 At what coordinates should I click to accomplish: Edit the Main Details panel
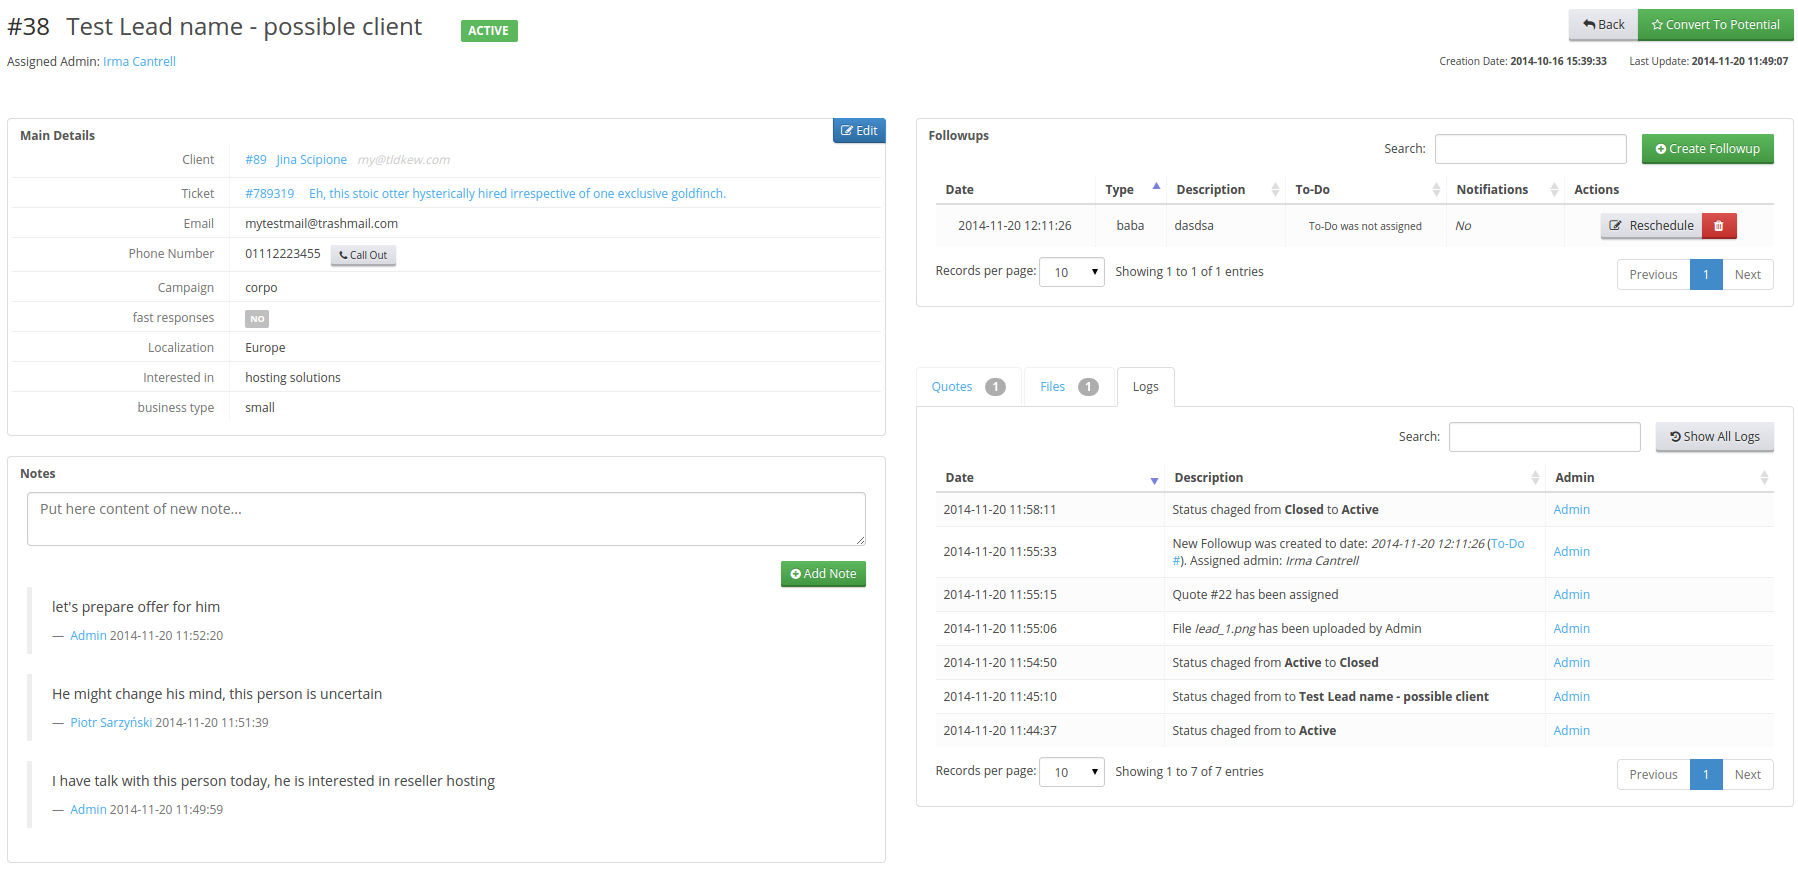859,131
